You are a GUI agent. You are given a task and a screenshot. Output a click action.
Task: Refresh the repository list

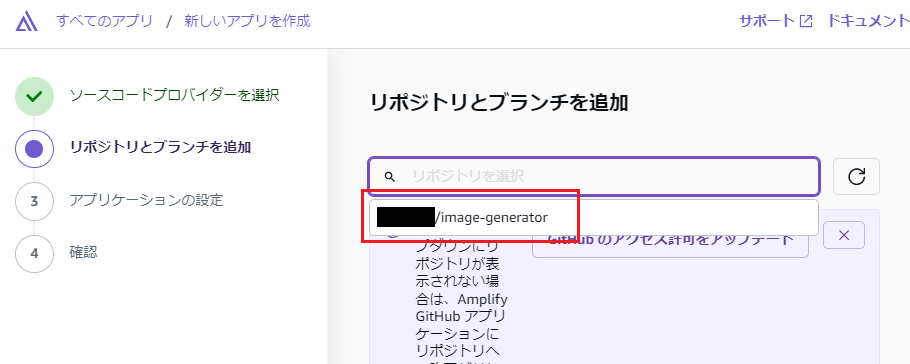coord(857,176)
